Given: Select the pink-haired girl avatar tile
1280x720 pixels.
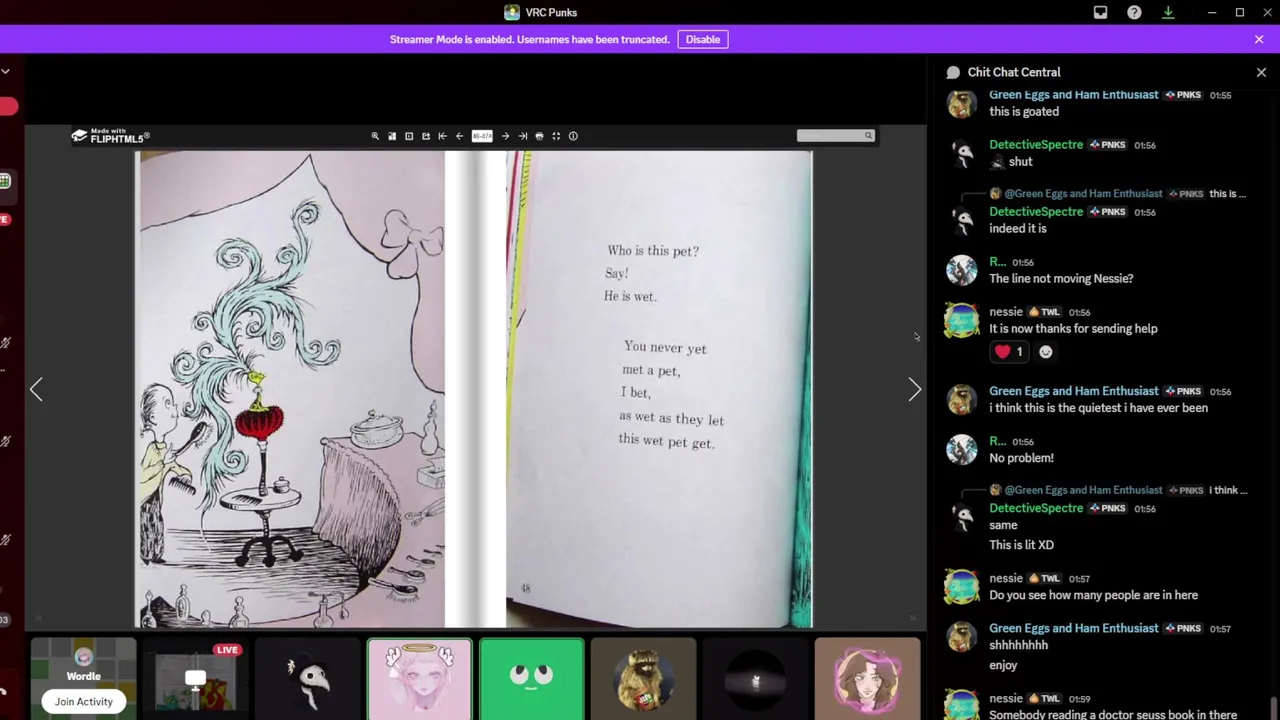Looking at the screenshot, I should pos(867,679).
